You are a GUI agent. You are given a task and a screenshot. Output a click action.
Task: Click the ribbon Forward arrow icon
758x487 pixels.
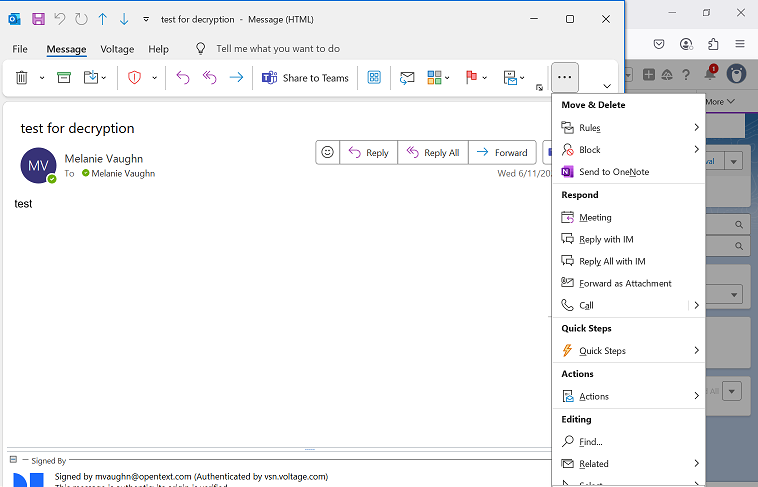(236, 77)
